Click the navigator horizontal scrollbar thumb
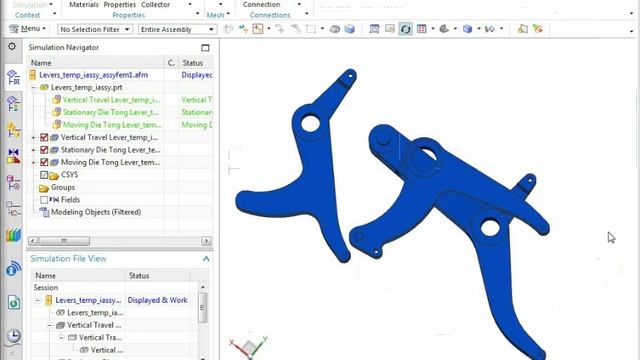Image resolution: width=640 pixels, height=360 pixels. point(64,241)
